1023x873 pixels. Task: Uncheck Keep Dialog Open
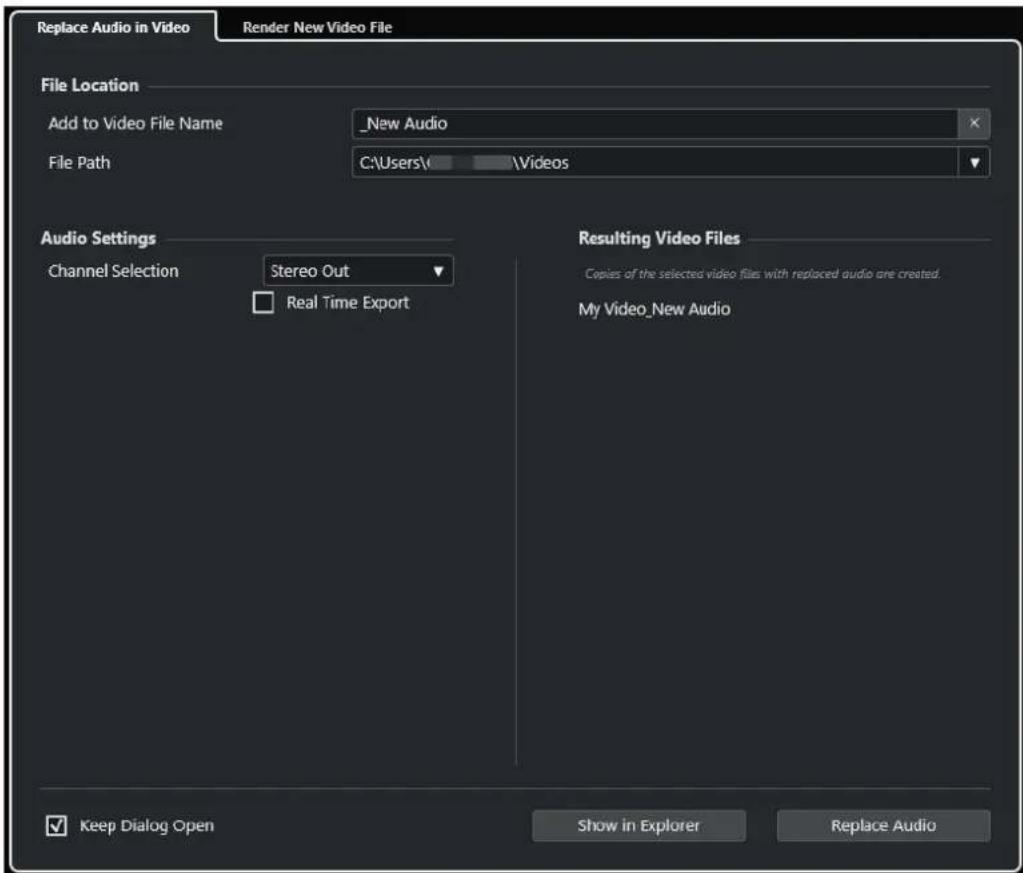(x=56, y=825)
